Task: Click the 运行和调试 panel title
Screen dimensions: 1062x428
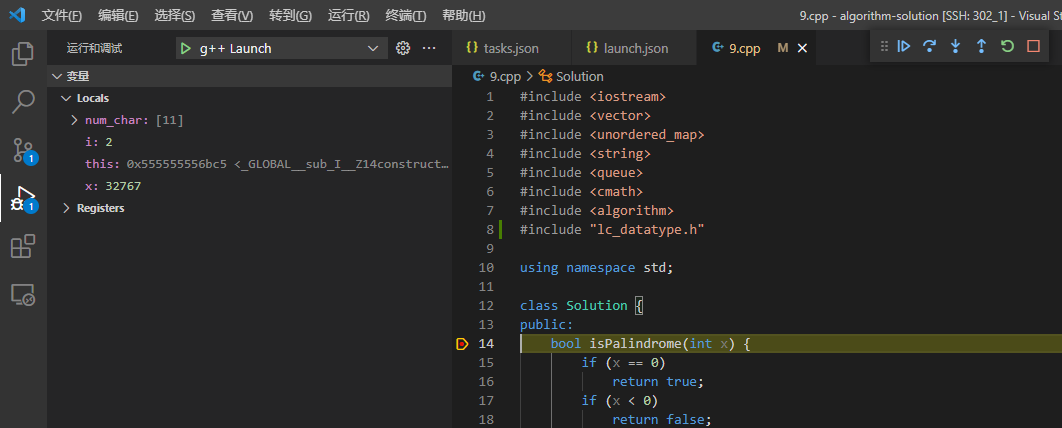Action: click(95, 48)
